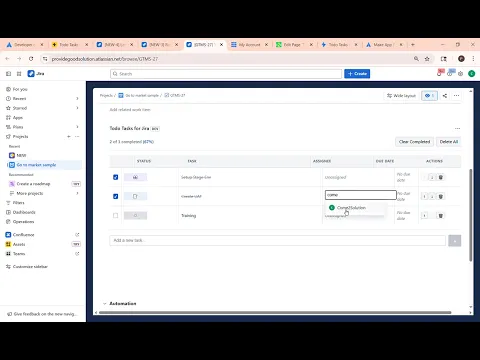Delete the Setup Stage Env task with trash icon

pyautogui.click(x=440, y=177)
